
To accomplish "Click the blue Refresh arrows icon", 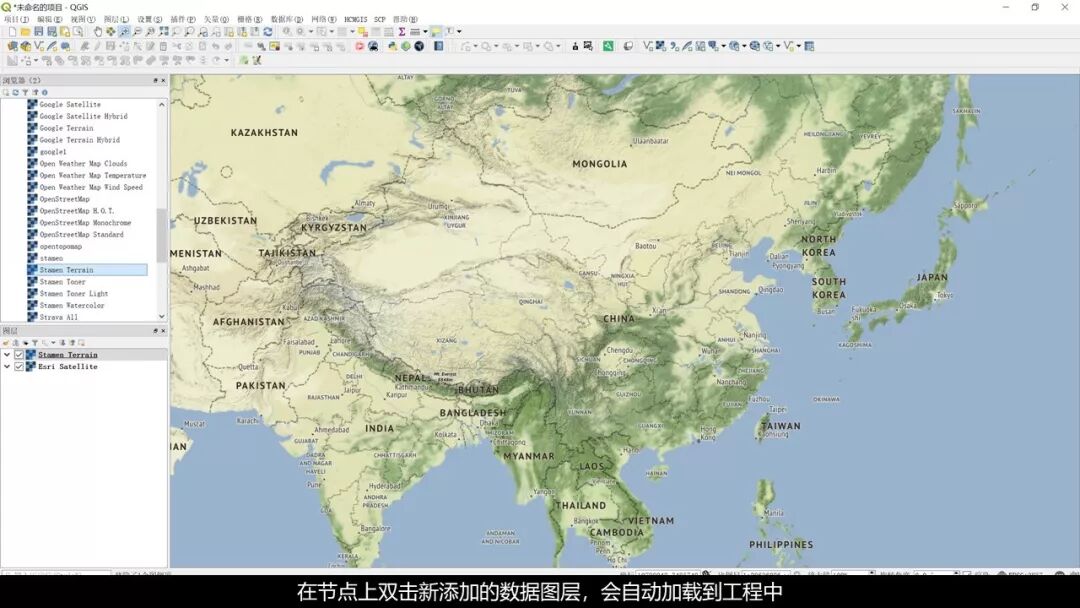I will tap(268, 32).
